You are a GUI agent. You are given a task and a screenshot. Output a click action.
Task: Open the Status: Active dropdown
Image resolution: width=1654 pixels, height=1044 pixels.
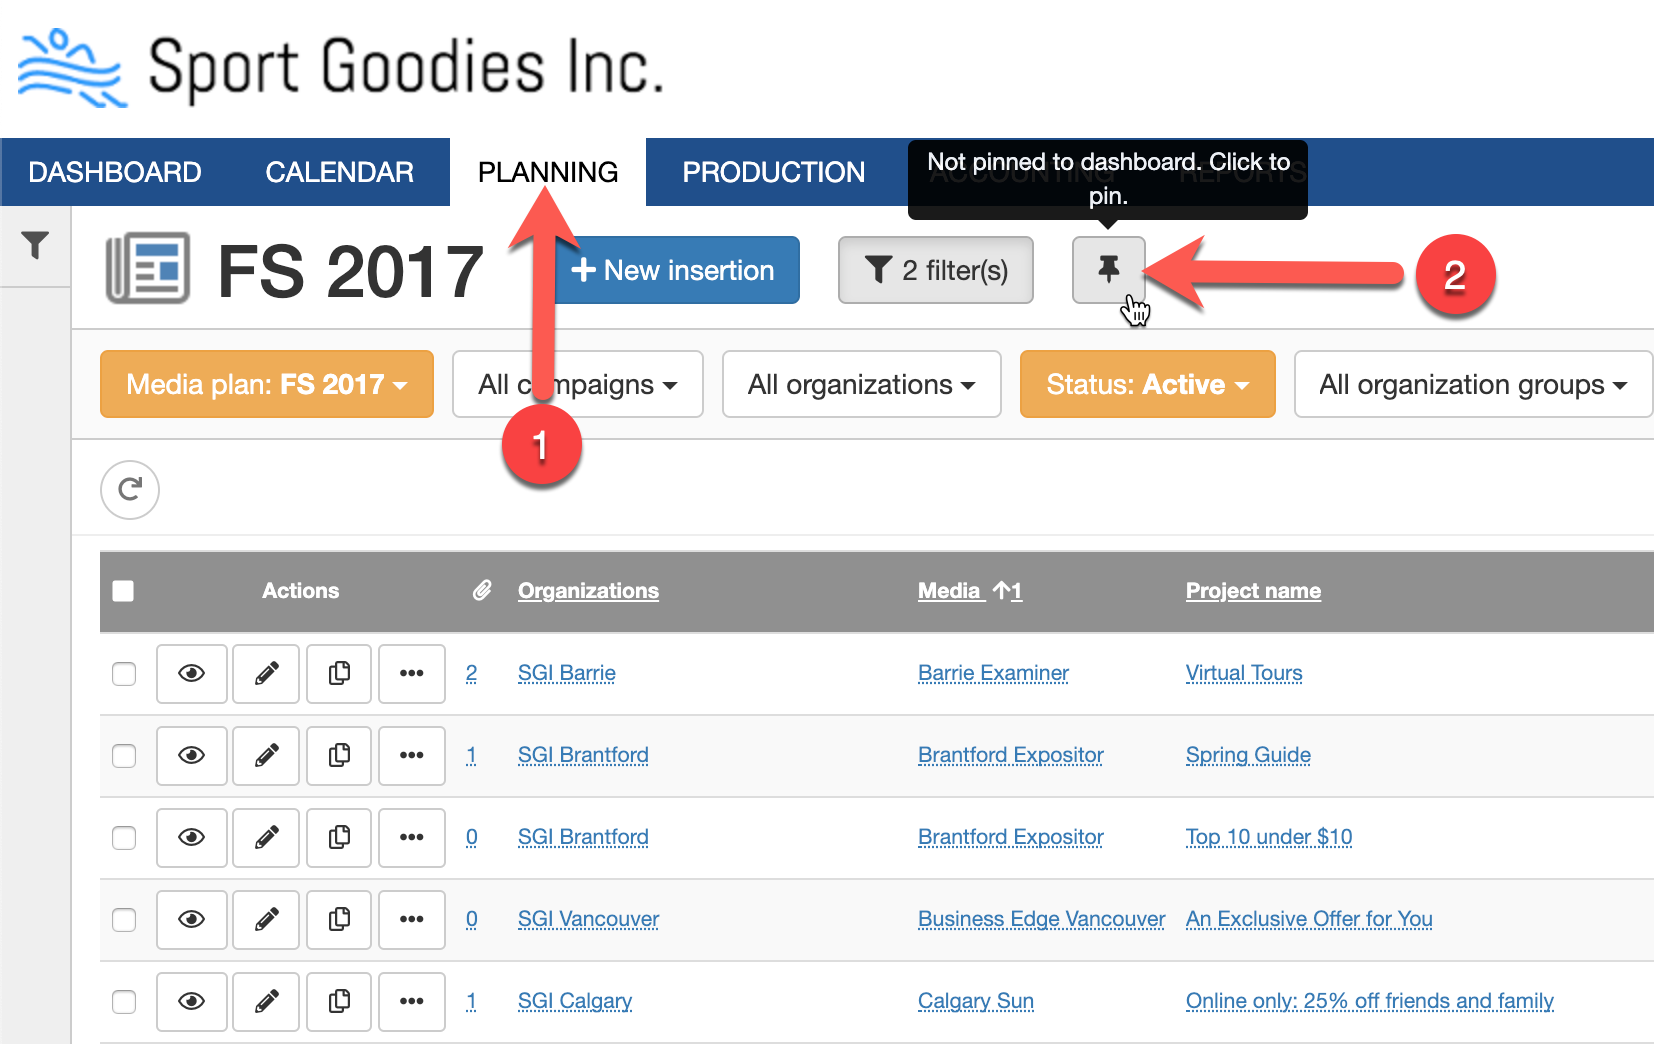(1147, 384)
